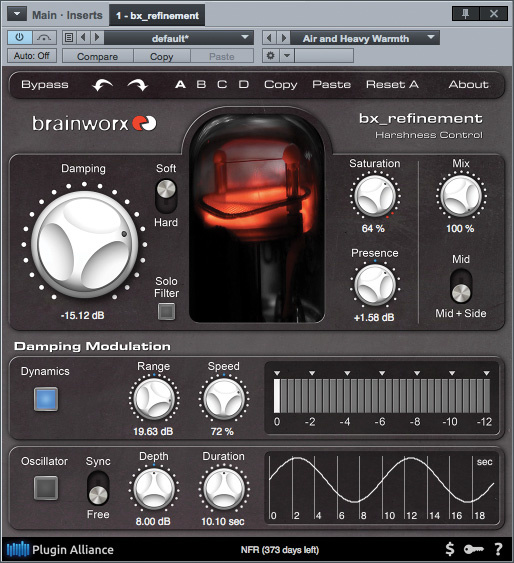Screen dimensions: 514x563
Task: Click Paste in the plugin toolbar
Action: pos(331,84)
